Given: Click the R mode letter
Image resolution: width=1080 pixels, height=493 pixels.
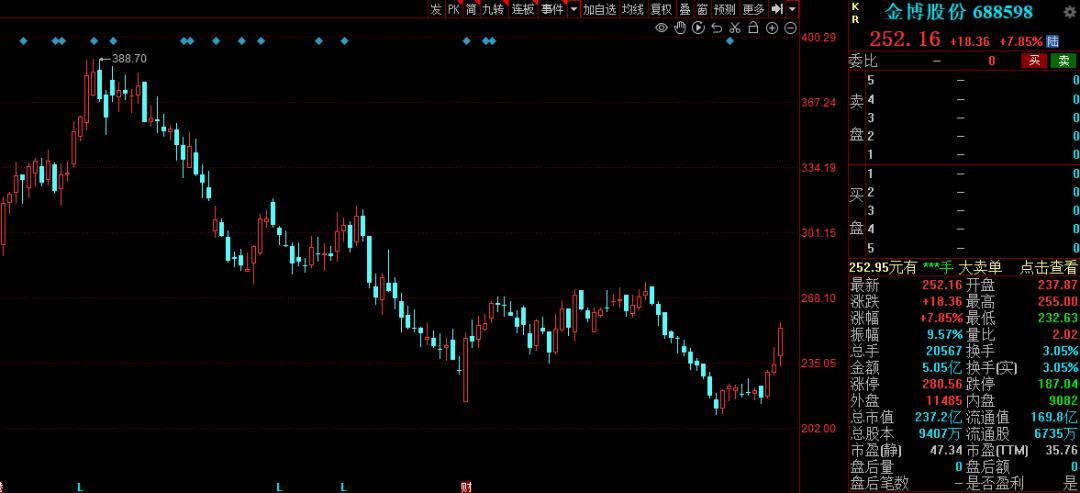Looking at the screenshot, I should pyautogui.click(x=855, y=19).
